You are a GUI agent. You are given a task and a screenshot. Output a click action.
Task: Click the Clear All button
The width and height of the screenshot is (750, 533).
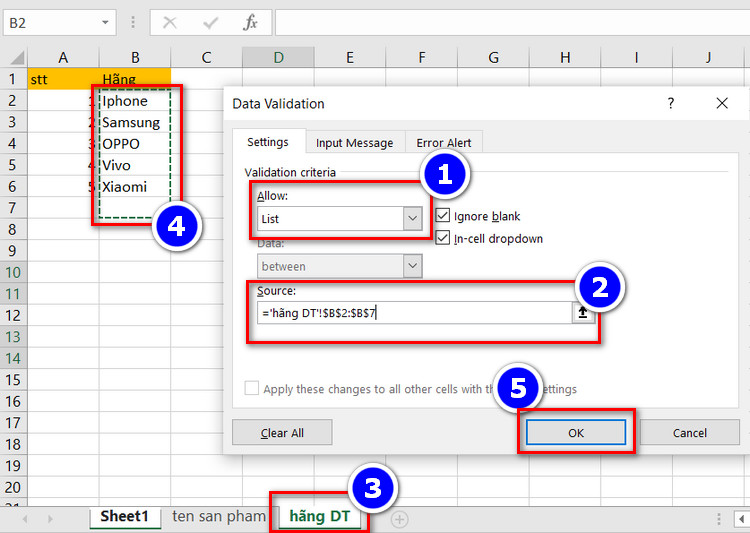(282, 433)
